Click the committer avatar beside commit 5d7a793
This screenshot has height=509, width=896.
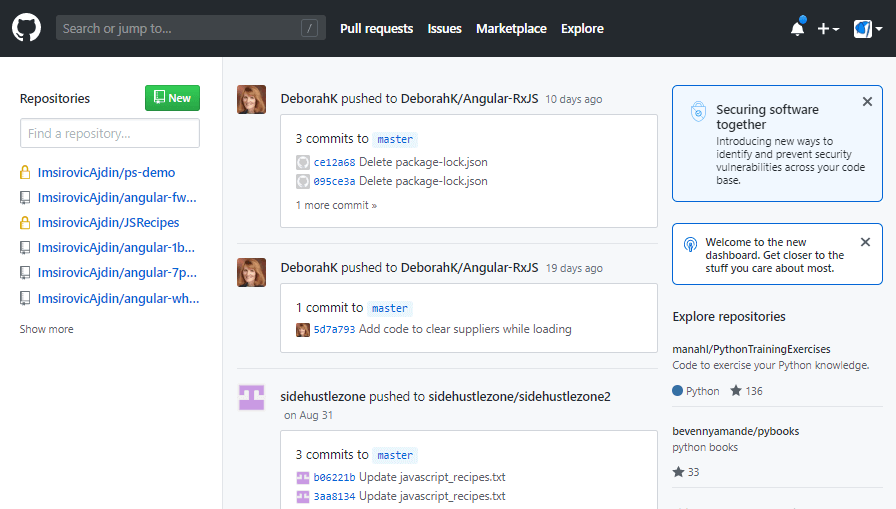point(303,330)
